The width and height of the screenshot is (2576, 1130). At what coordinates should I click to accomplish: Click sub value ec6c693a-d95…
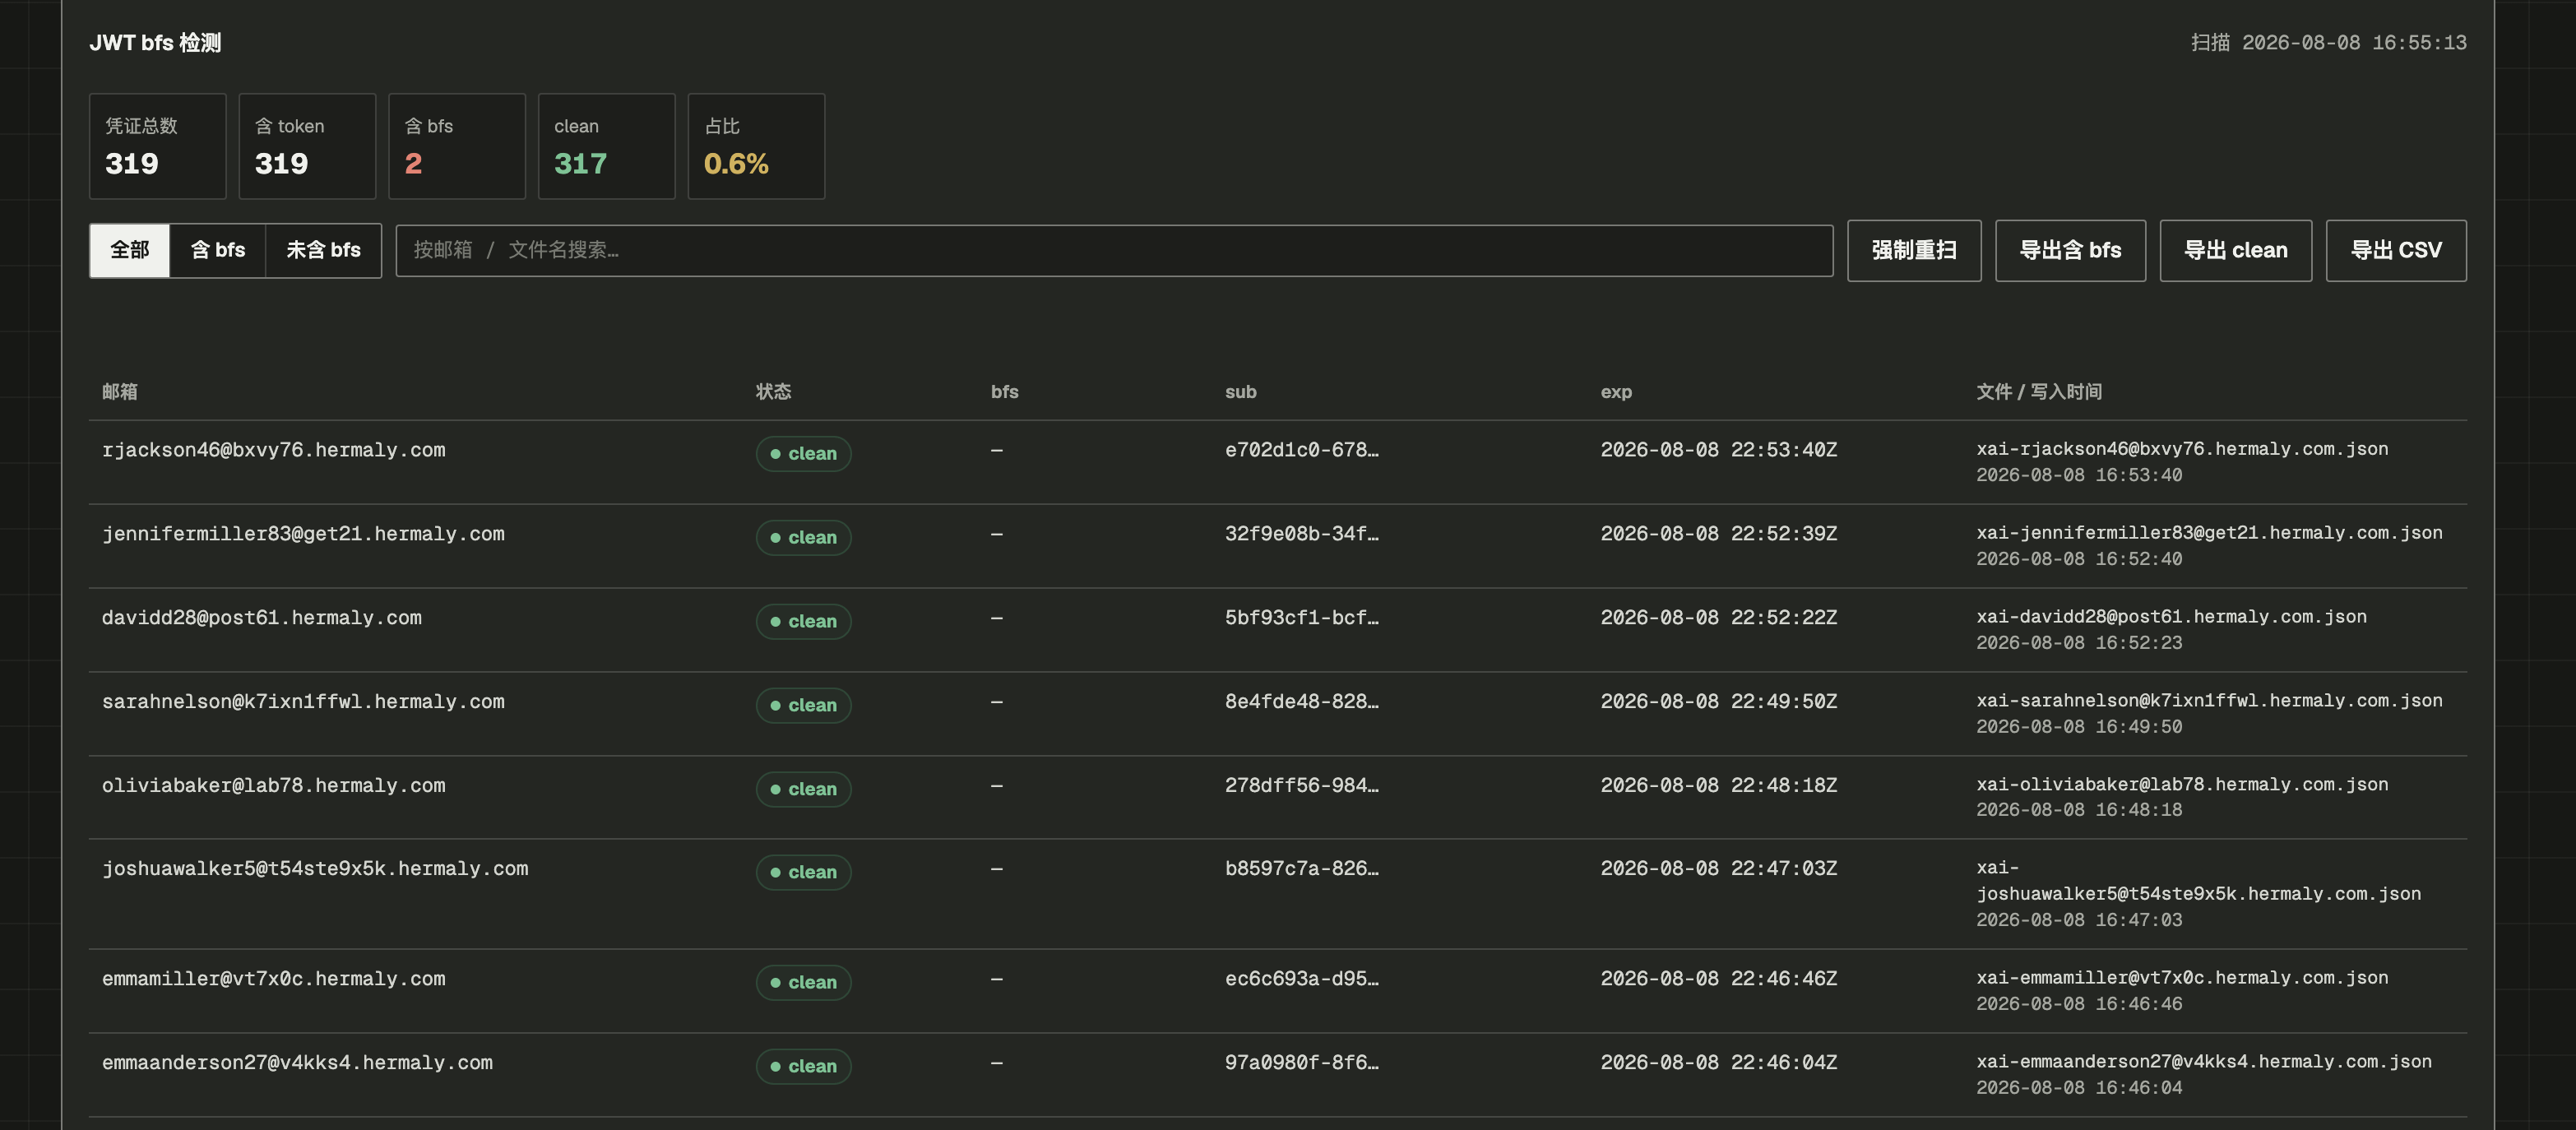tap(1301, 979)
